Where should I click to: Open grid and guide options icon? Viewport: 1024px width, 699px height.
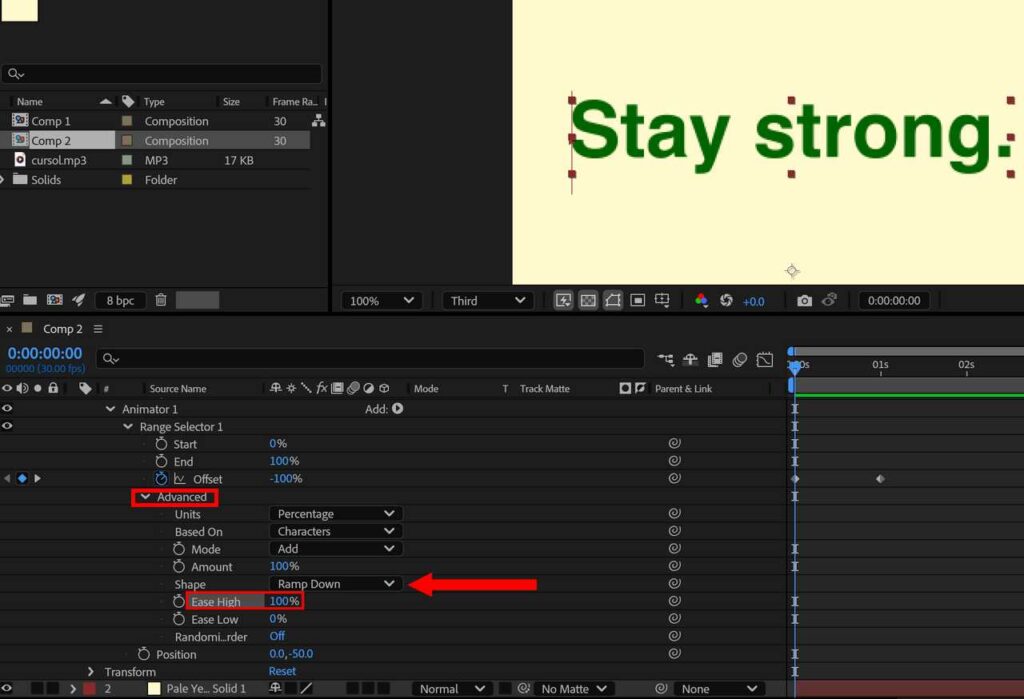662,301
